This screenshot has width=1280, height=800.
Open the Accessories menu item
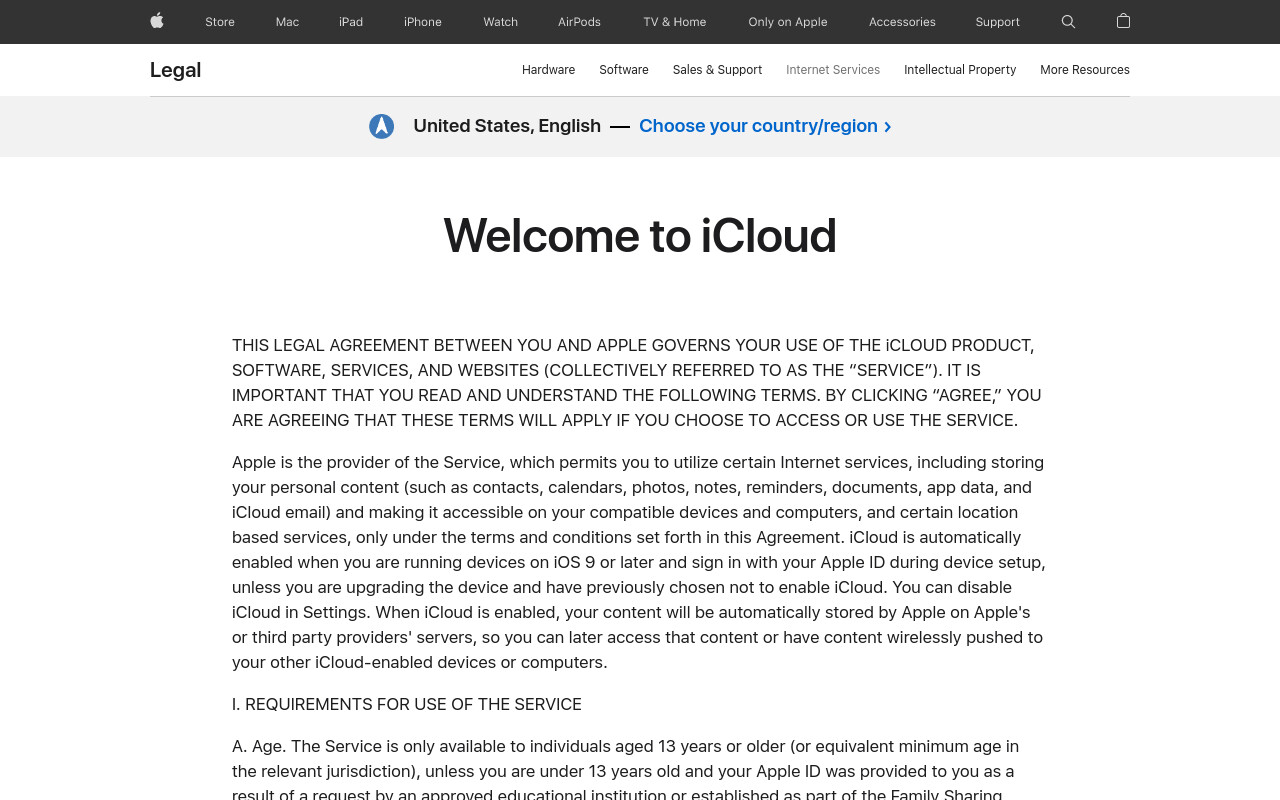(902, 22)
